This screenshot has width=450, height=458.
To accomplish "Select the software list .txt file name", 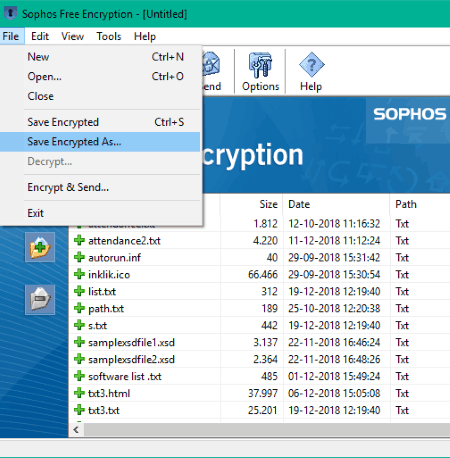I will (x=125, y=377).
